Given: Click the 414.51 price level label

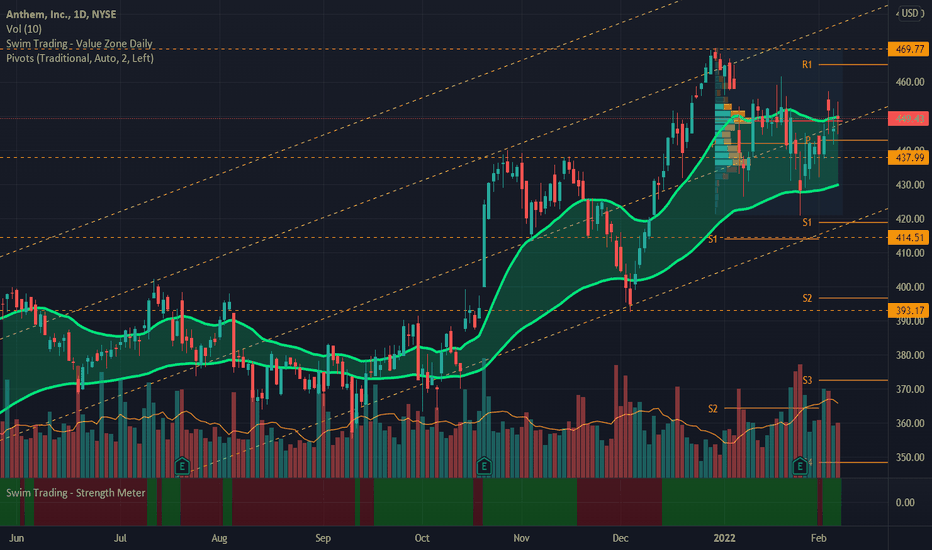Looking at the screenshot, I should (x=909, y=238).
